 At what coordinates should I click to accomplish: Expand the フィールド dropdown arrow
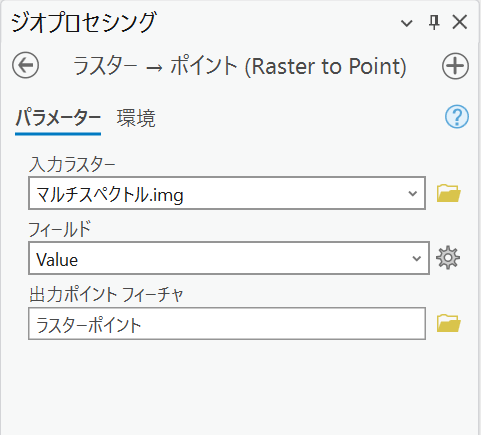pyautogui.click(x=416, y=258)
